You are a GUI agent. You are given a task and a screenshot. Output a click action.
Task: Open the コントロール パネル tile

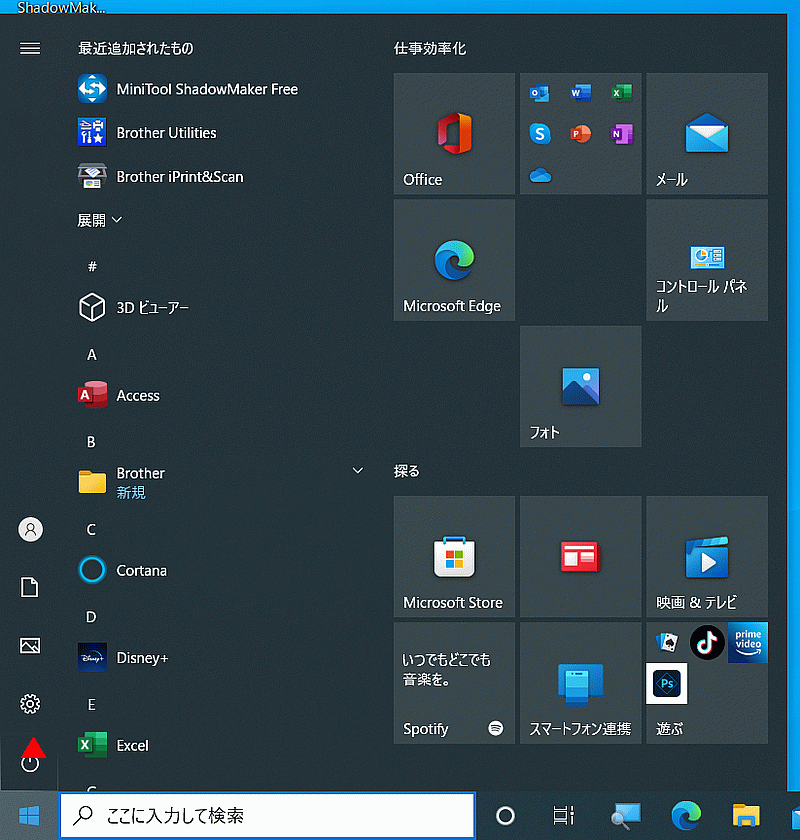(x=707, y=260)
